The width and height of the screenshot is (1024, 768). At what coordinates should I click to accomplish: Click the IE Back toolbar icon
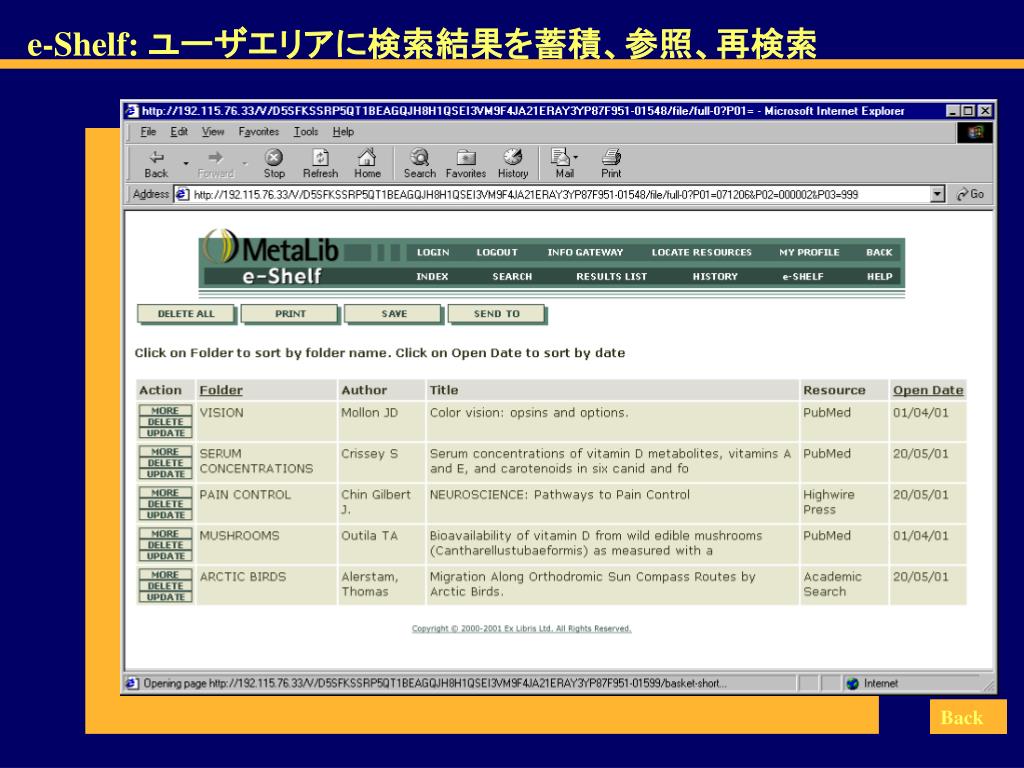(156, 163)
